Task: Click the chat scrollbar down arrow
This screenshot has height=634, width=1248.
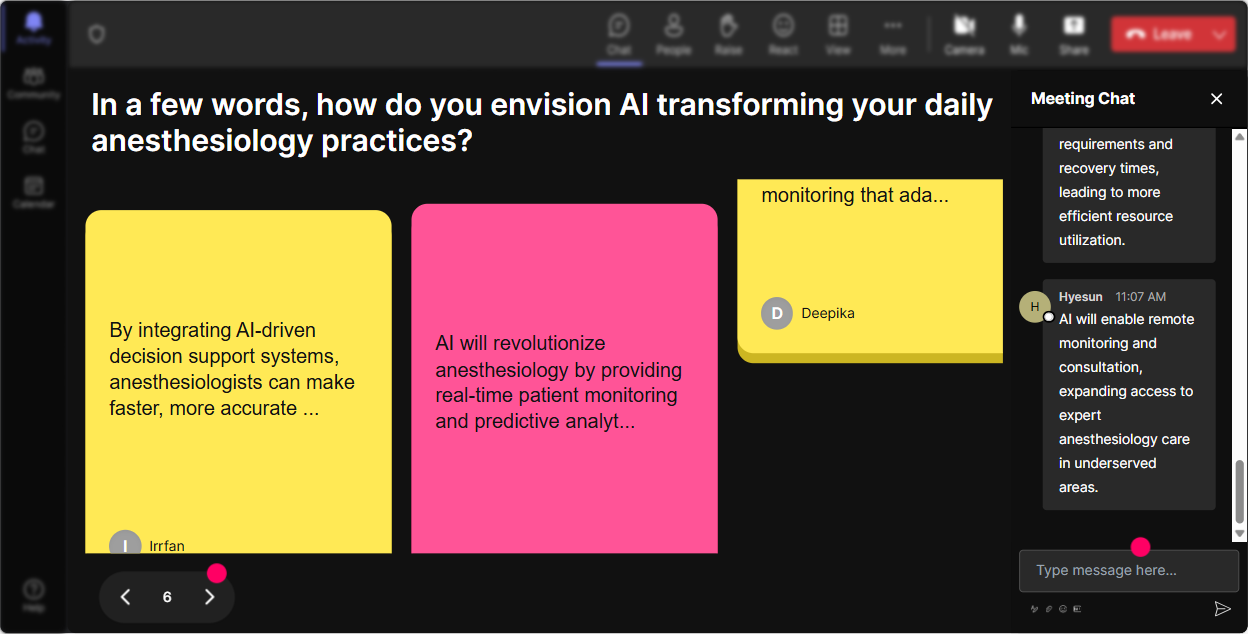Action: click(x=1240, y=535)
